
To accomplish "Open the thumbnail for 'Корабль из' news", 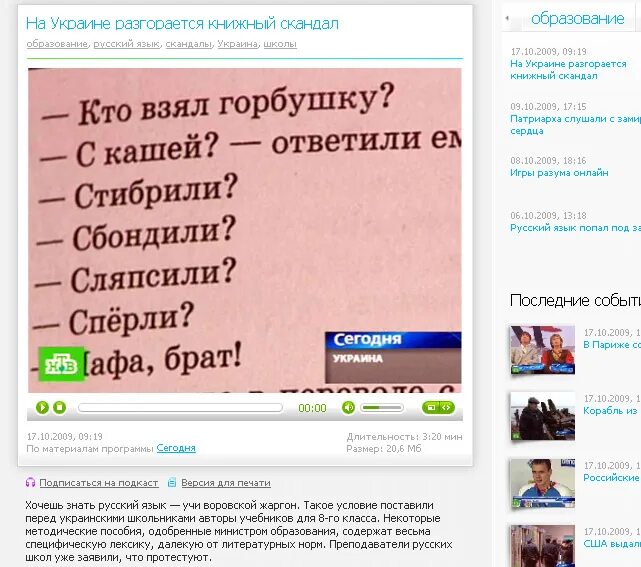I will 542,416.
